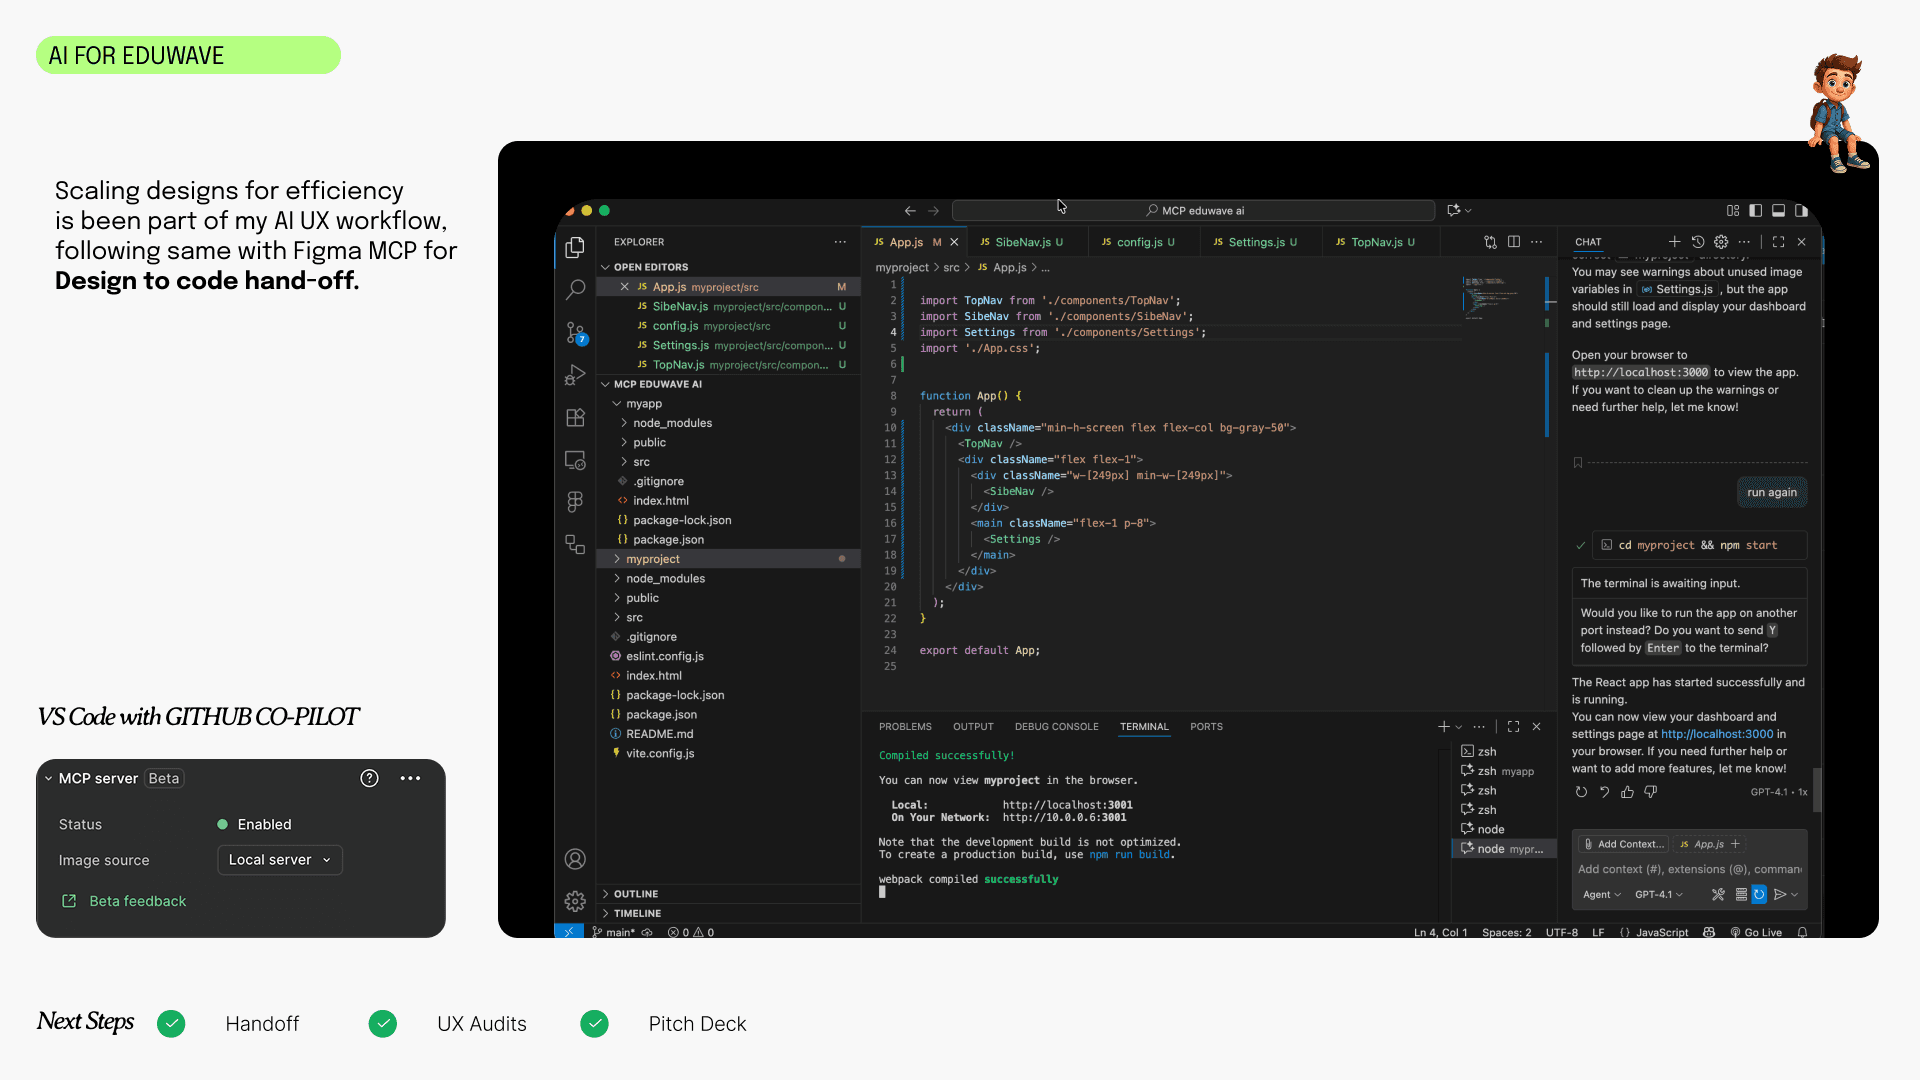This screenshot has height=1080, width=1920.
Task: Expand the src folder under myapp
Action: click(x=641, y=462)
